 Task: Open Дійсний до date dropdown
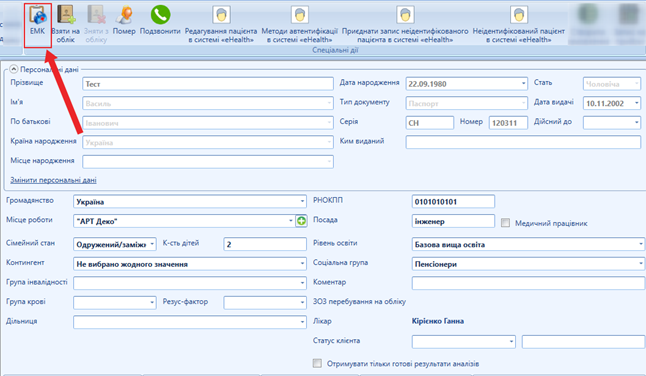pos(637,122)
